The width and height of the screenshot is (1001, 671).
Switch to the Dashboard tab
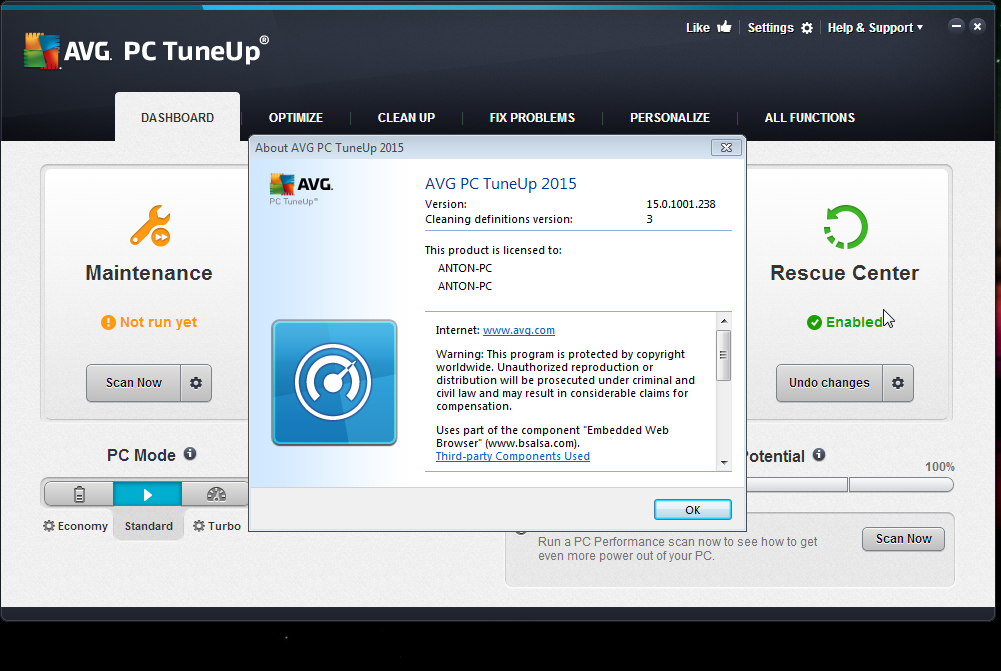[177, 117]
